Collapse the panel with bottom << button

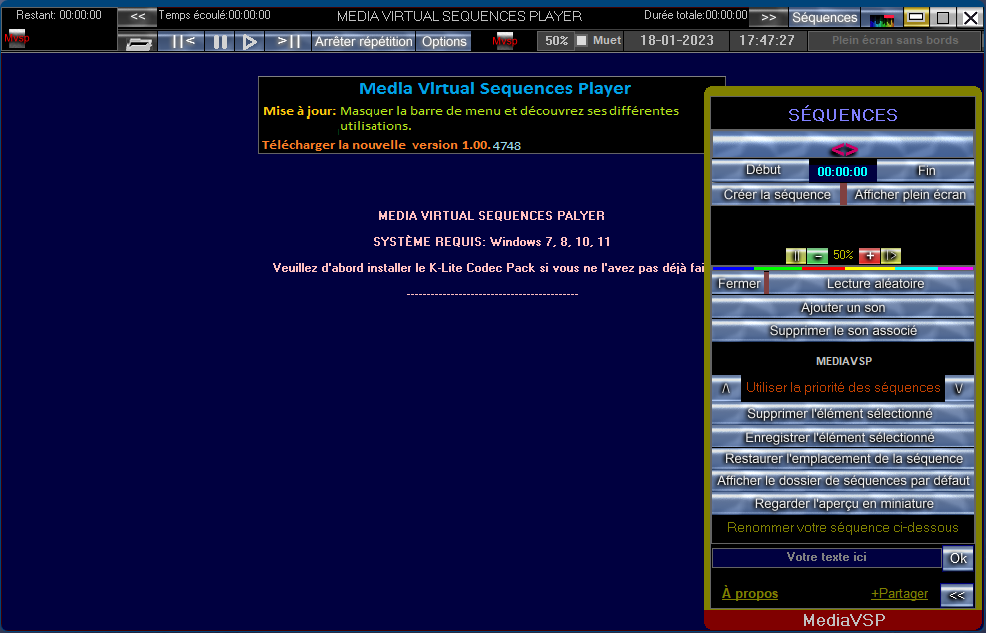point(956,595)
